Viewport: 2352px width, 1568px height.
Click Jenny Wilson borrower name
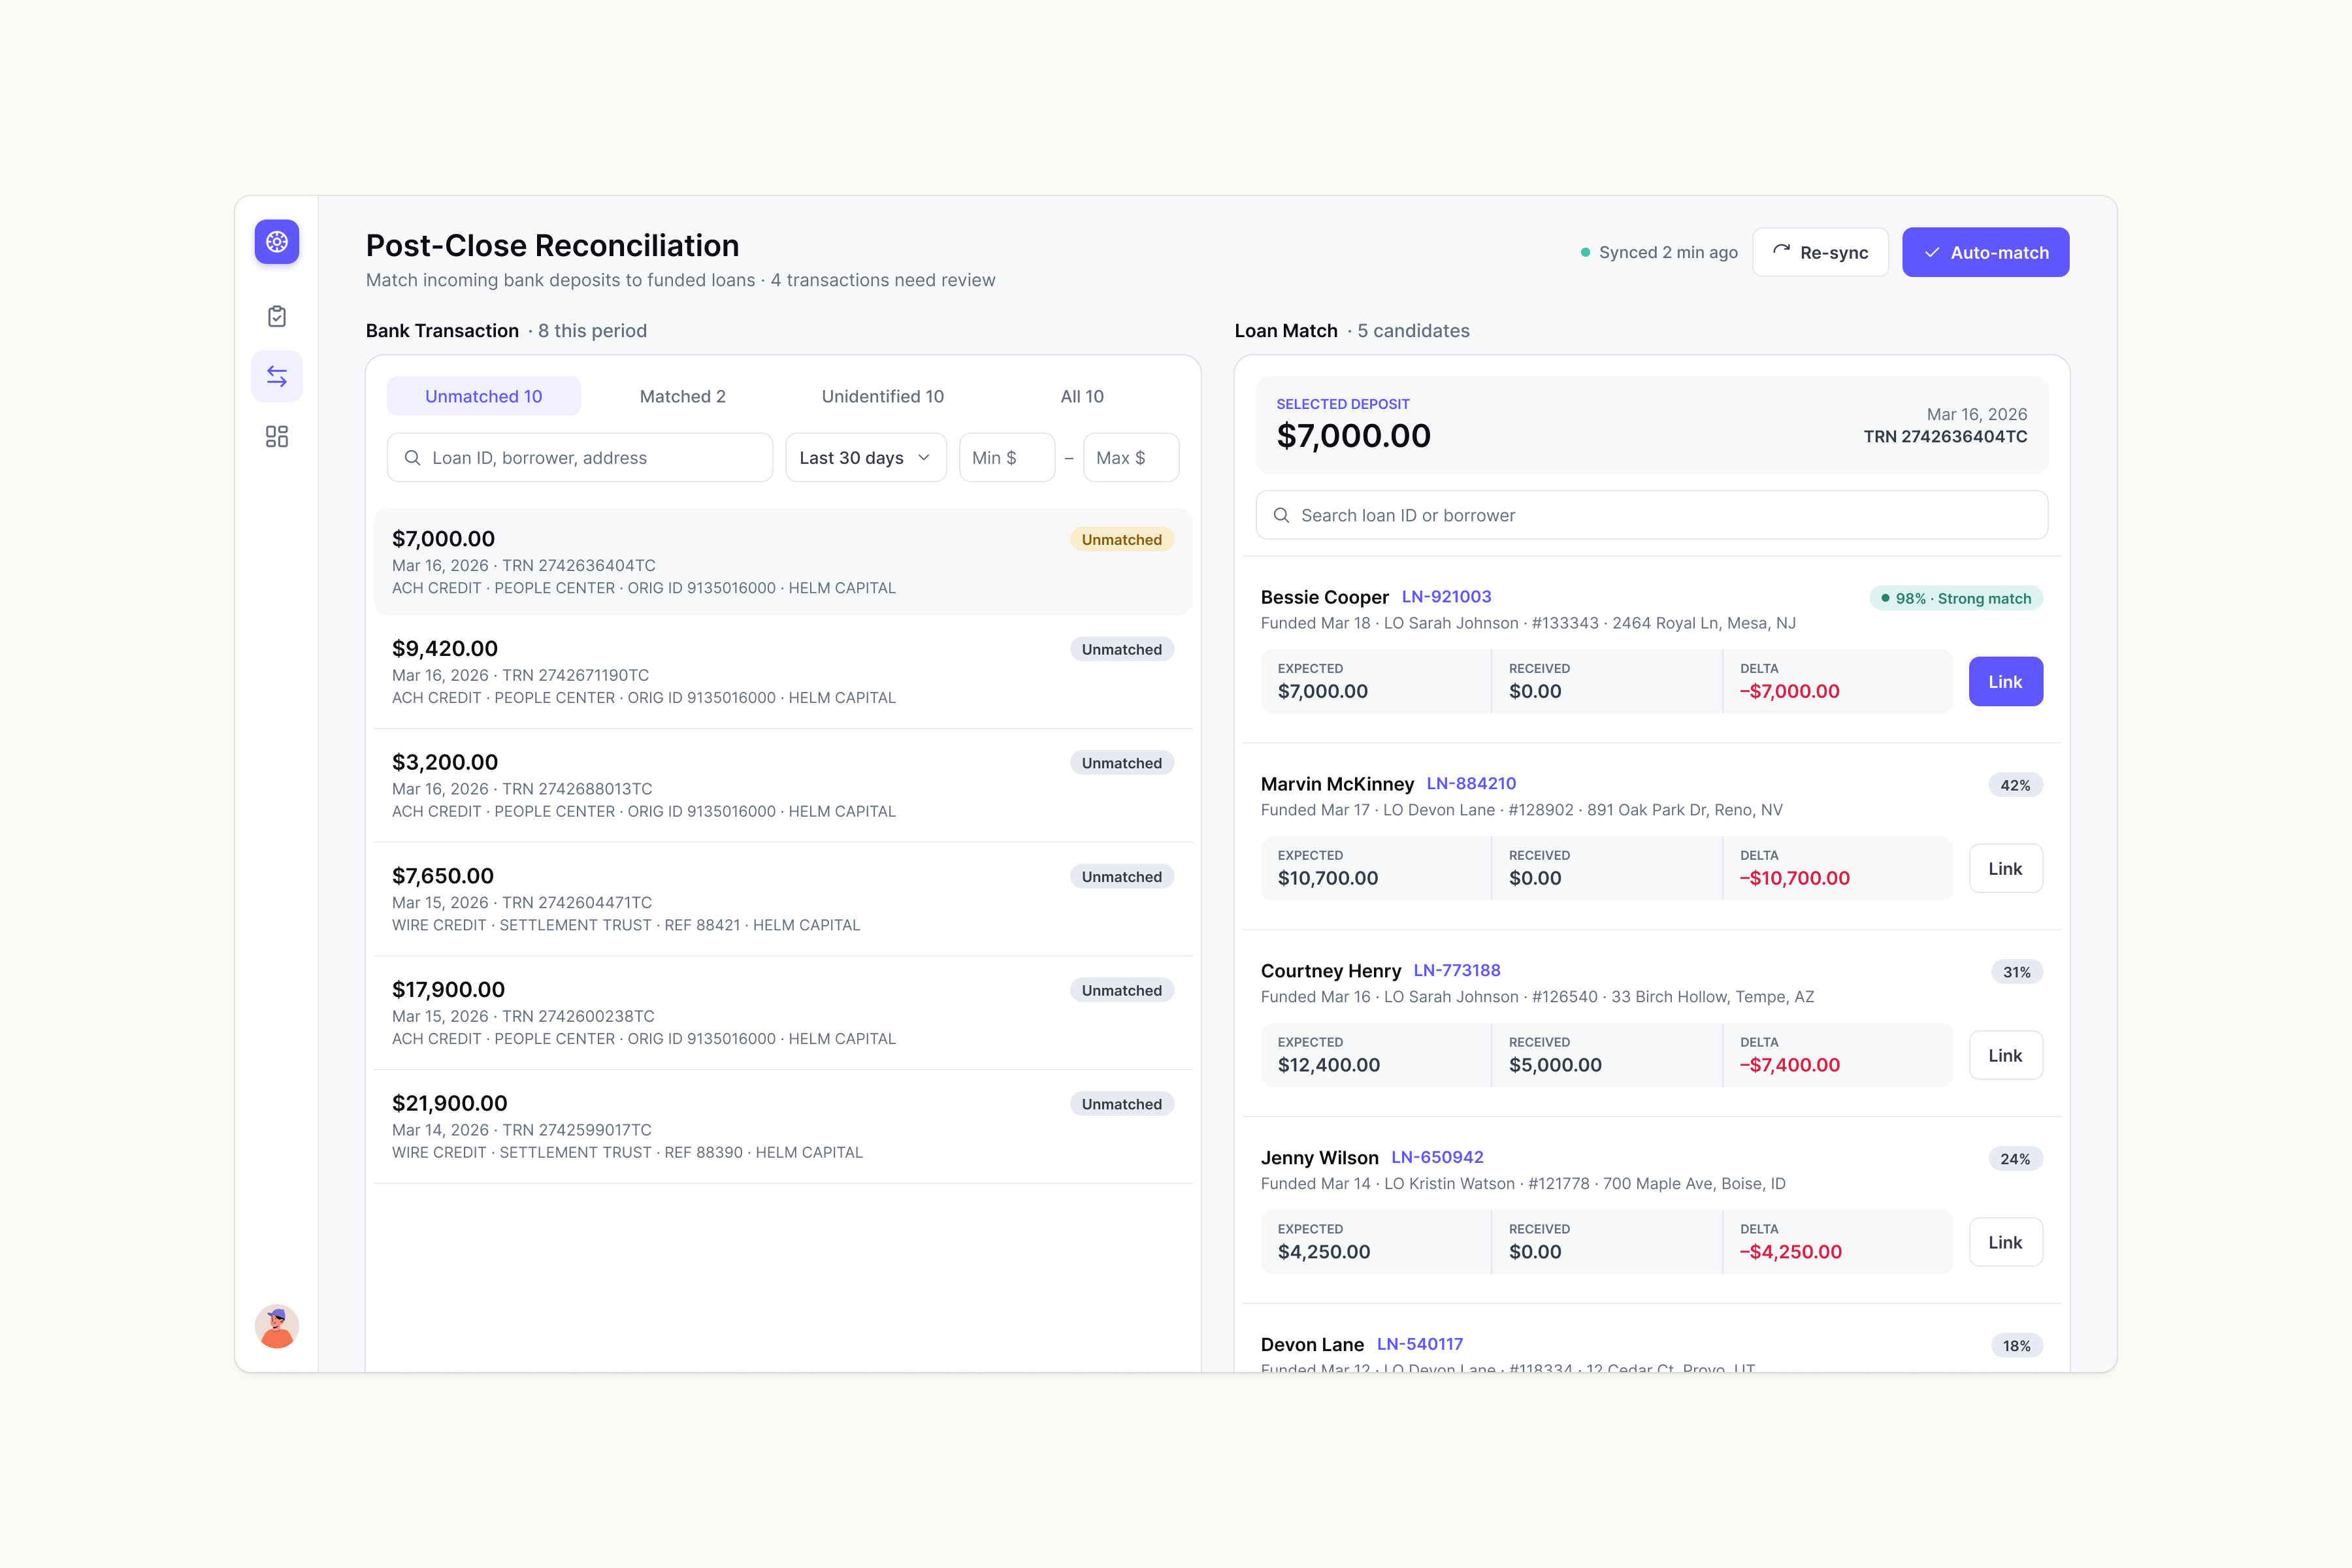pyautogui.click(x=1319, y=1158)
